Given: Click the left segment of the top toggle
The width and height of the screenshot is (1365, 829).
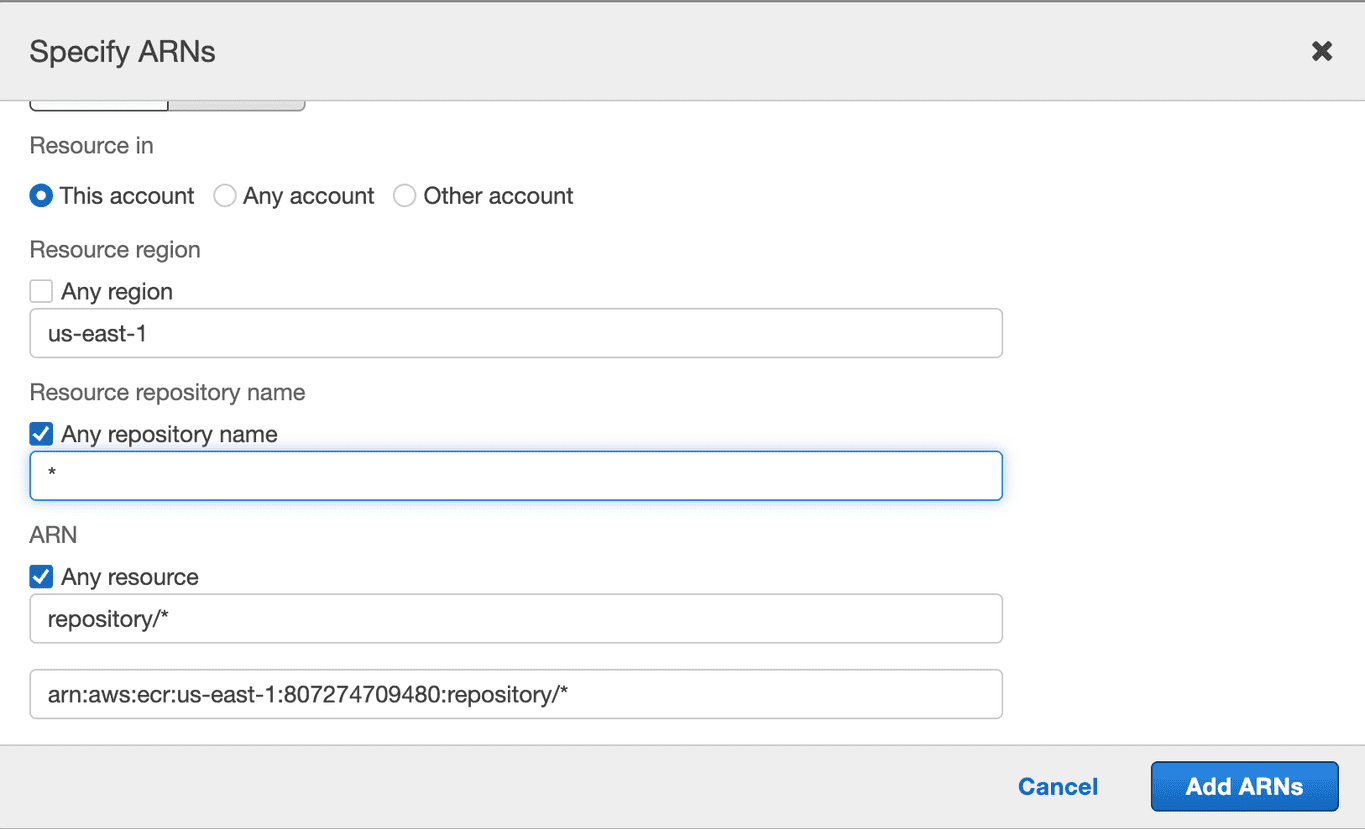Looking at the screenshot, I should 97,100.
